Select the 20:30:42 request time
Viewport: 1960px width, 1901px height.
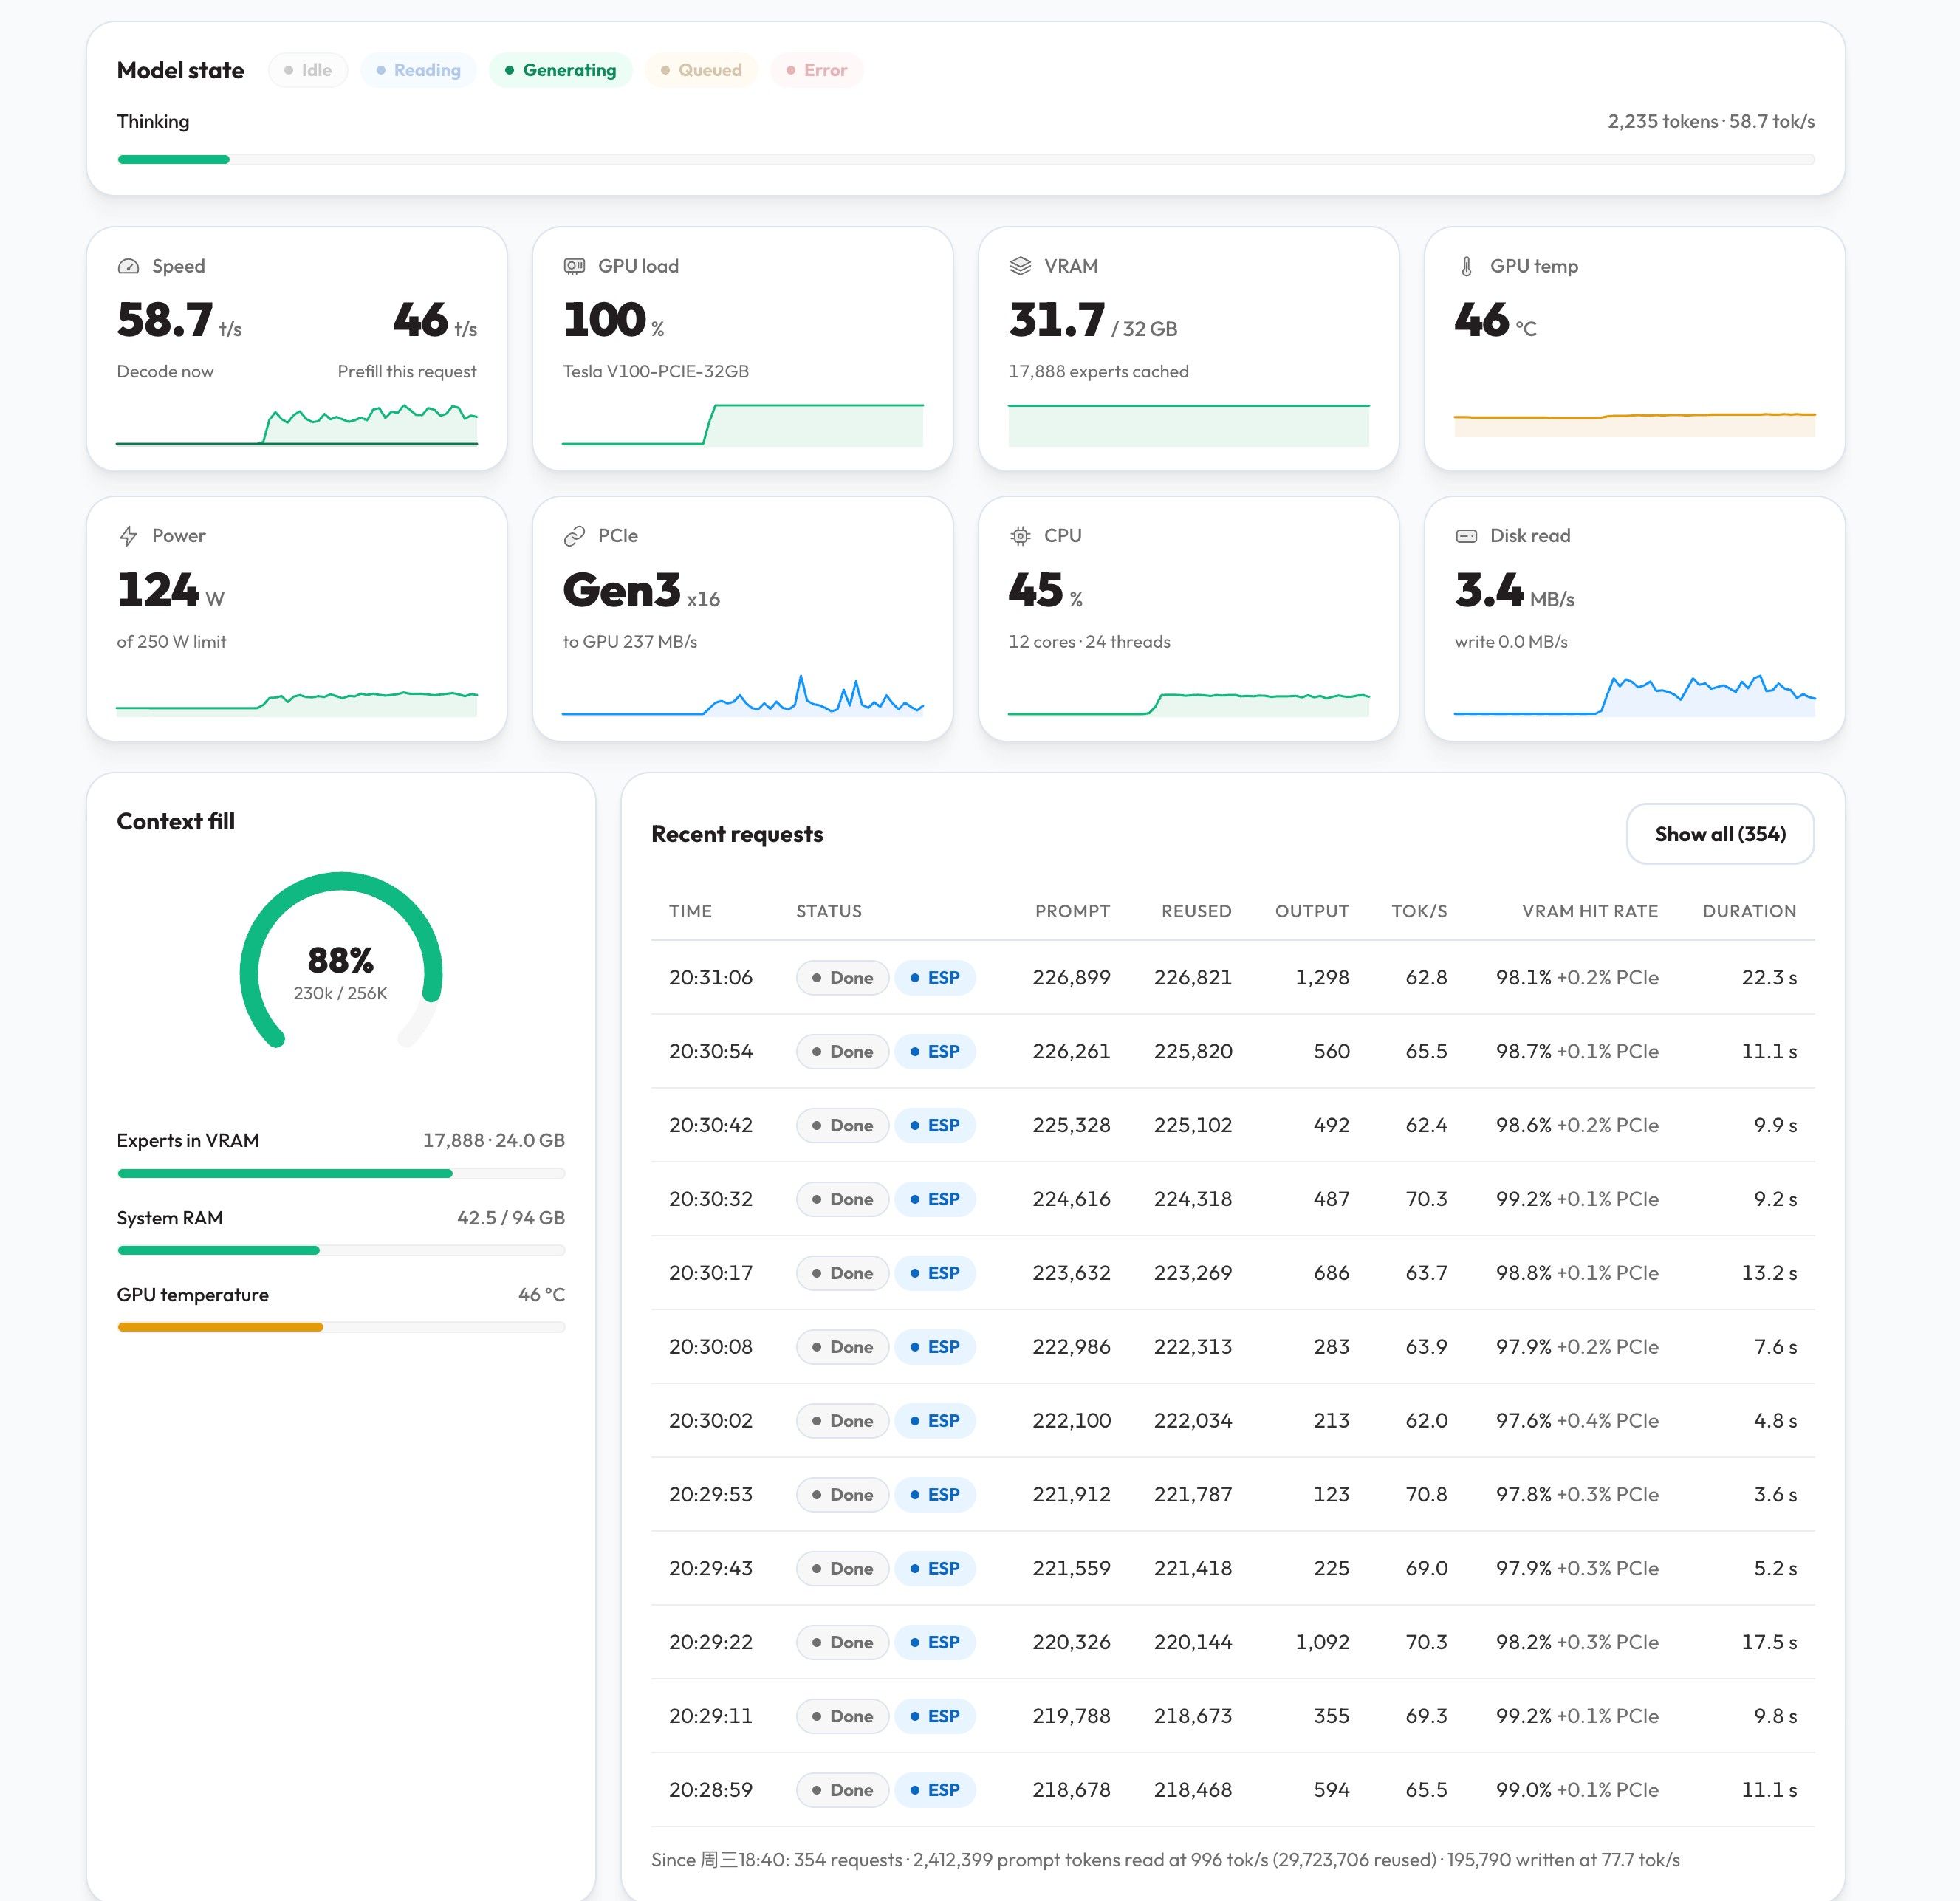pos(710,1125)
